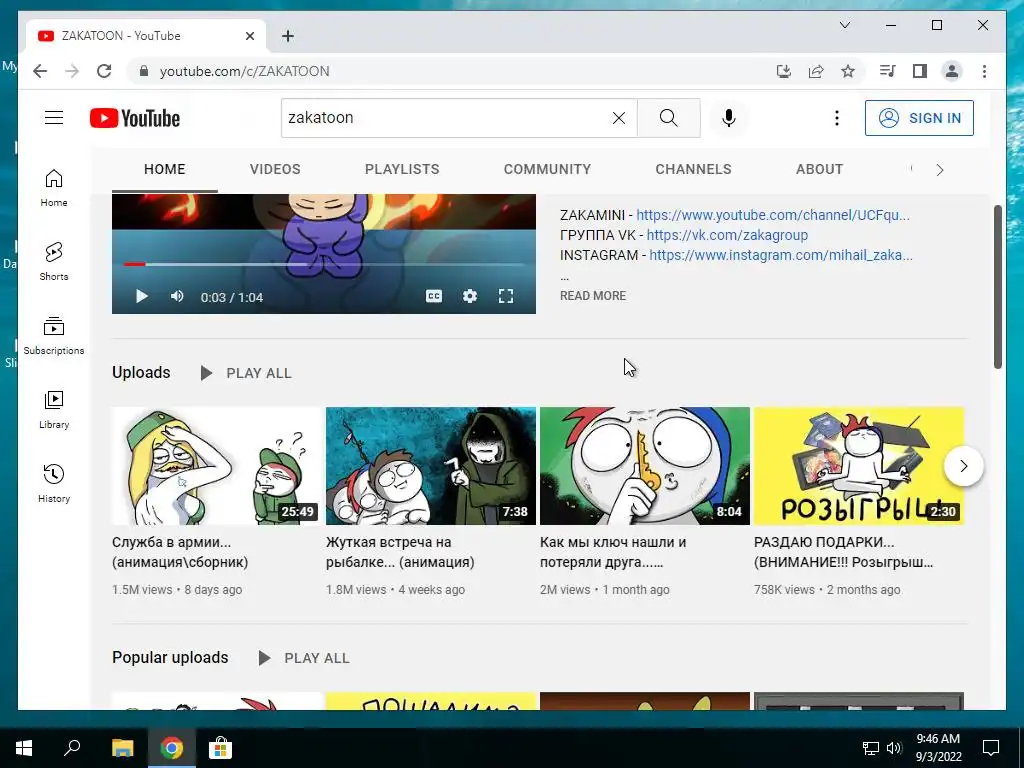The height and width of the screenshot is (768, 1024).
Task: Open the video player settings gear
Action: click(470, 296)
